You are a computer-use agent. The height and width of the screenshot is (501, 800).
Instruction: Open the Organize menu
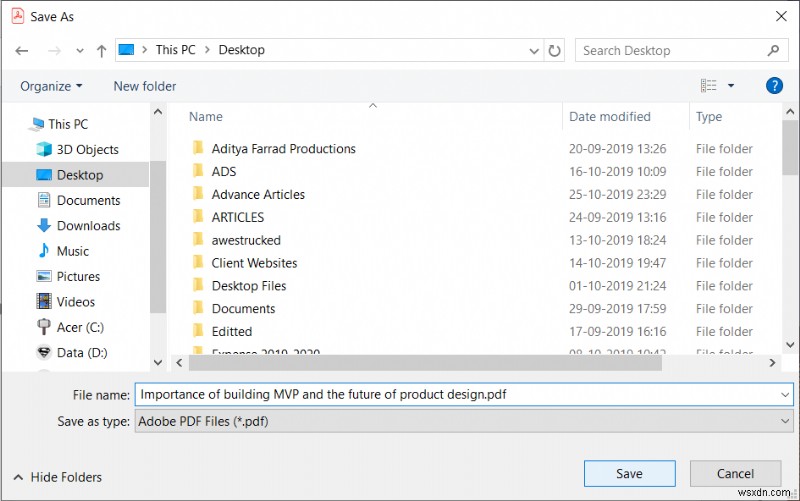tap(51, 86)
